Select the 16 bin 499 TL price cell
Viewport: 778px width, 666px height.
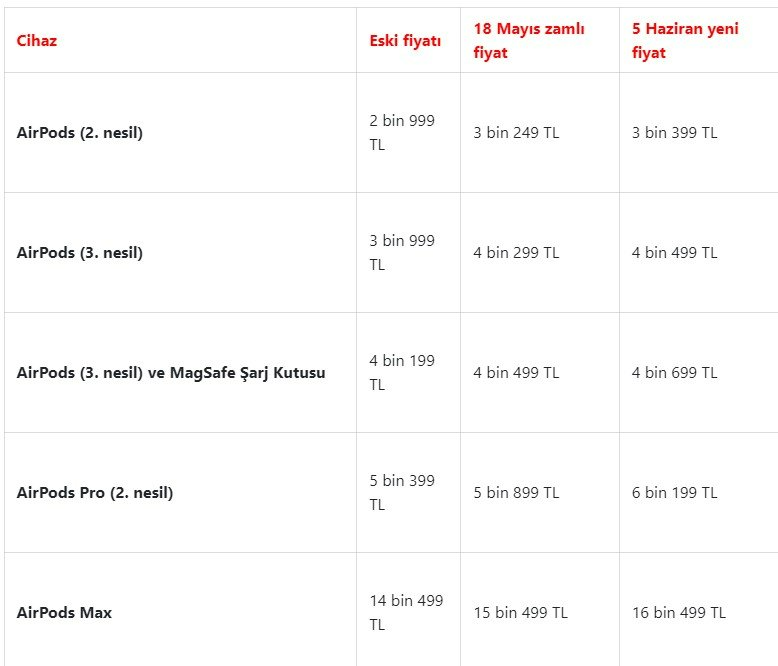[679, 613]
